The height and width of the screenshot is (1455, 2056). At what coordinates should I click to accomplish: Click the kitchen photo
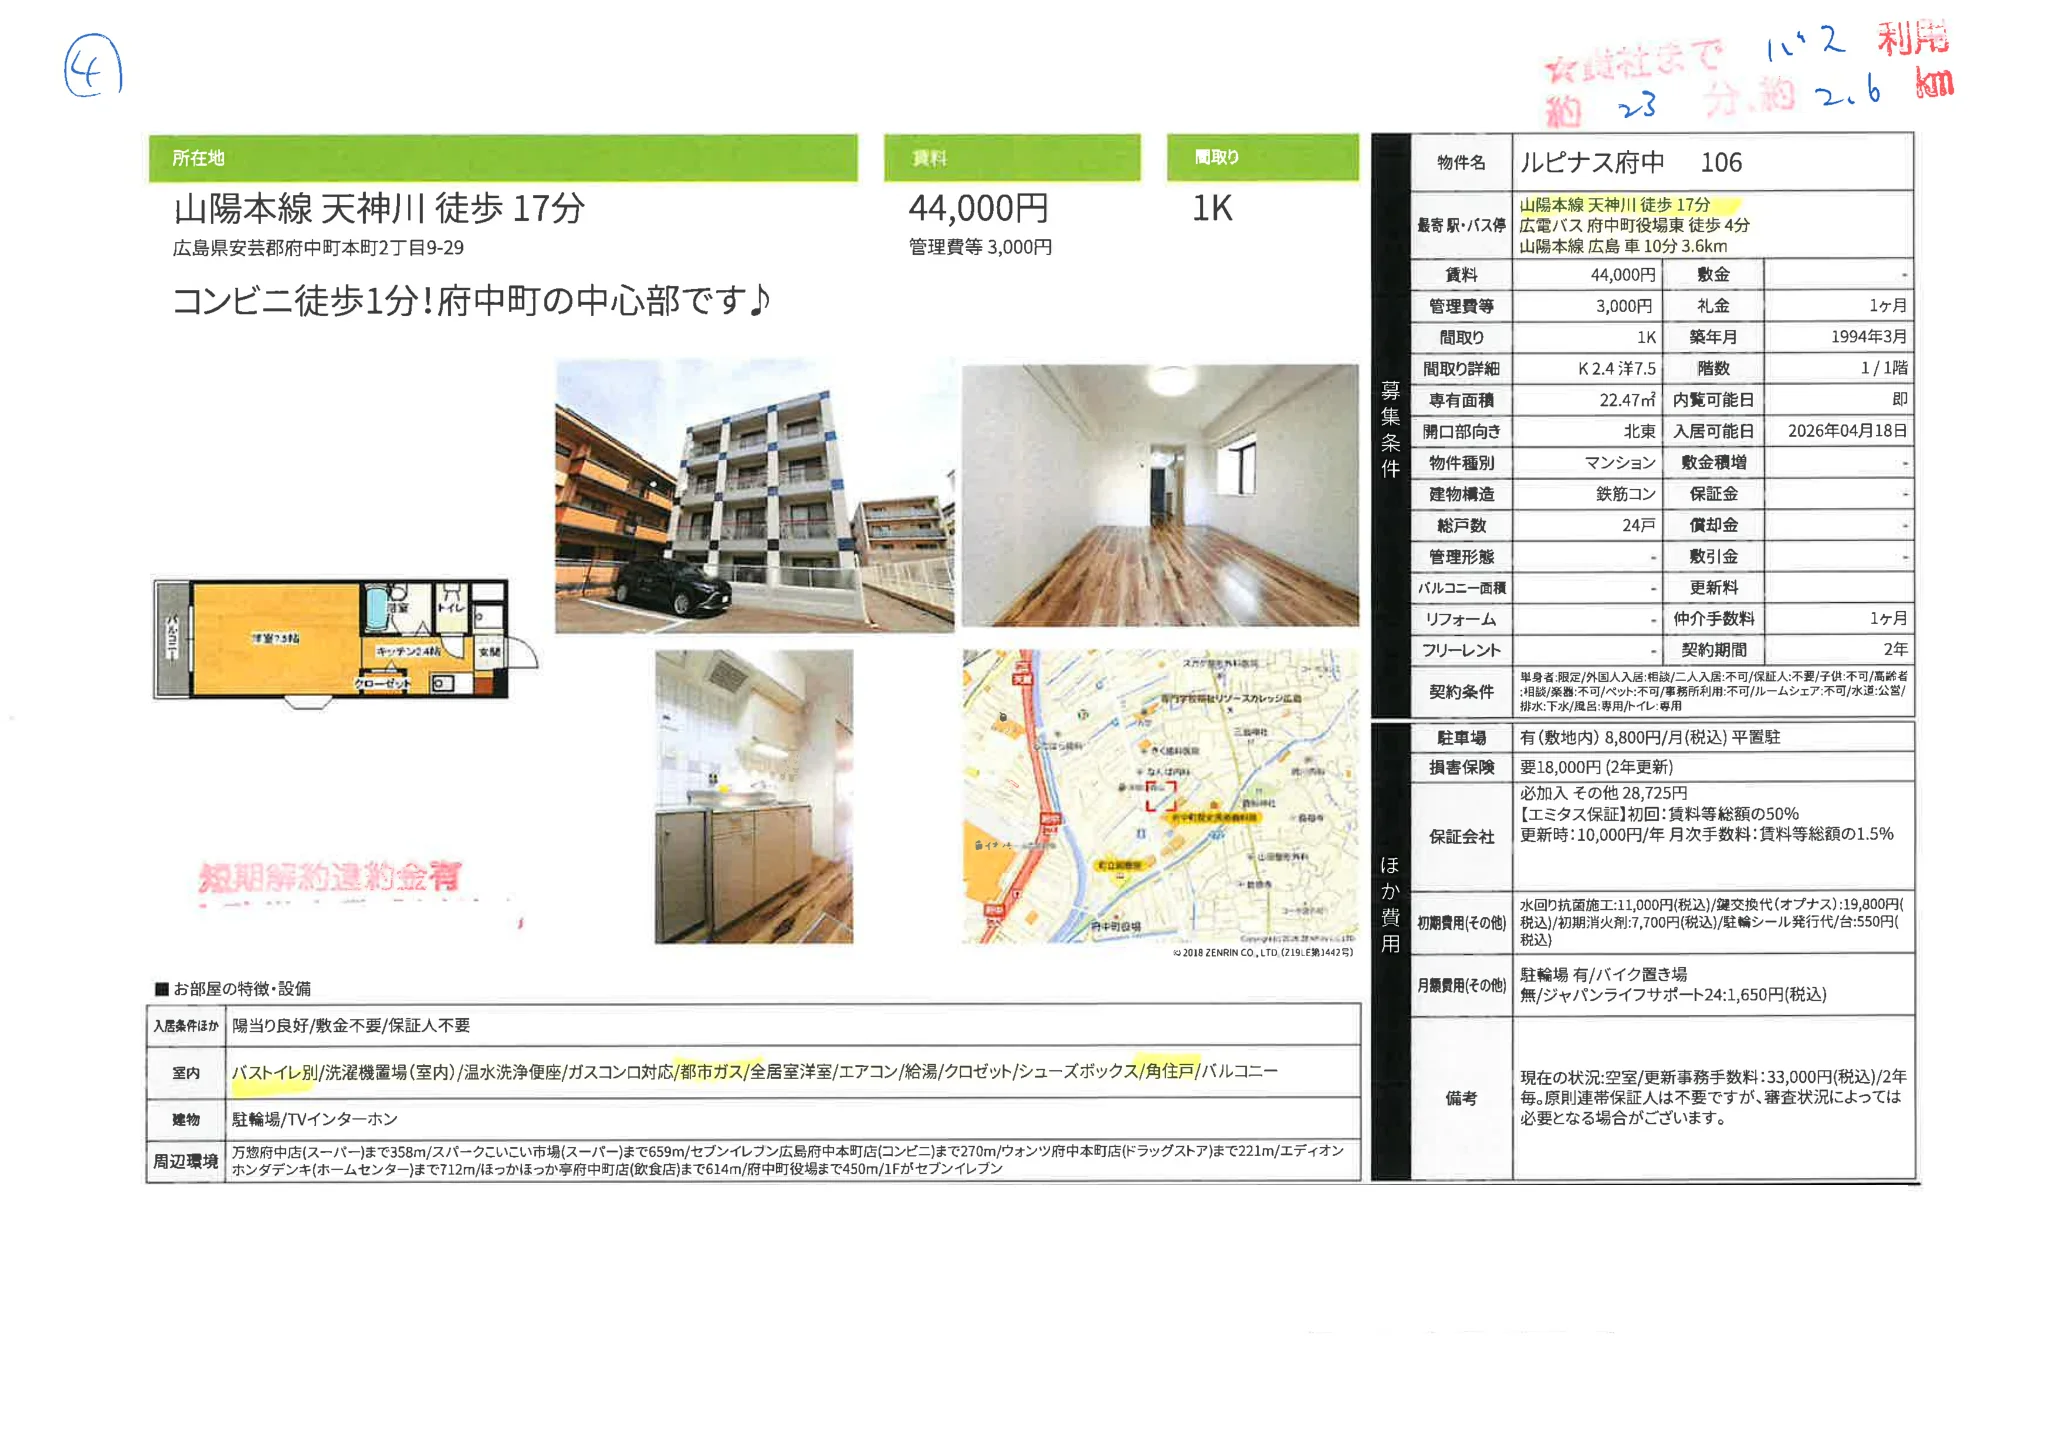(754, 796)
